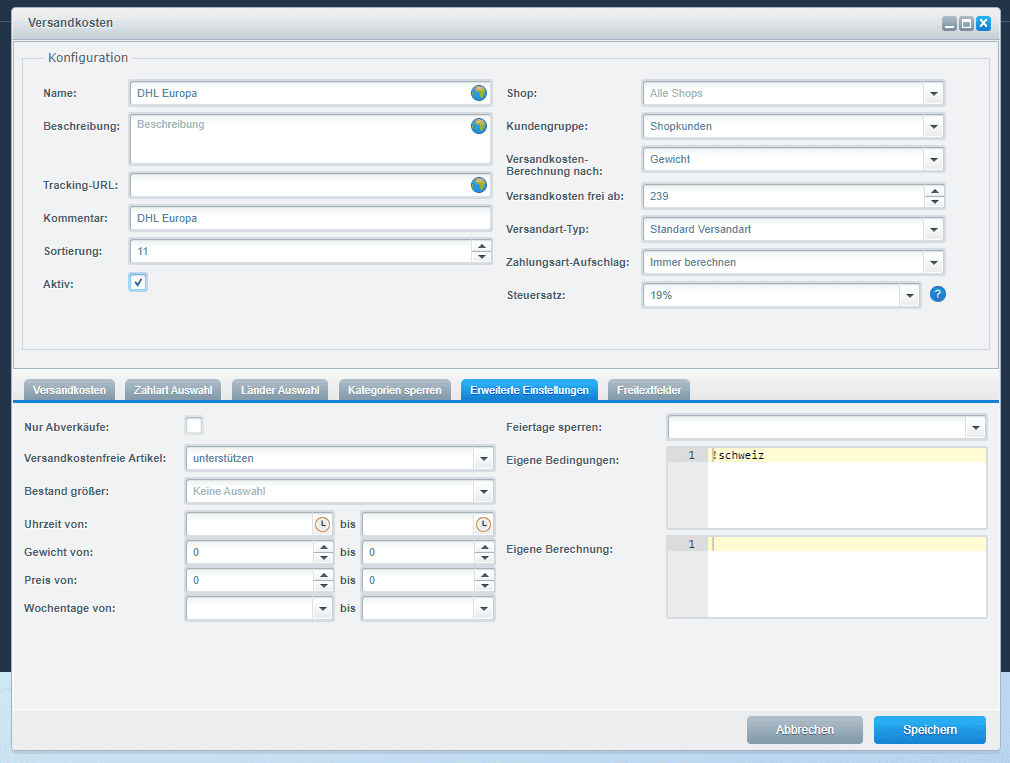
Task: Open the Versandkostenfreie Artikel dropdown
Action: 483,459
